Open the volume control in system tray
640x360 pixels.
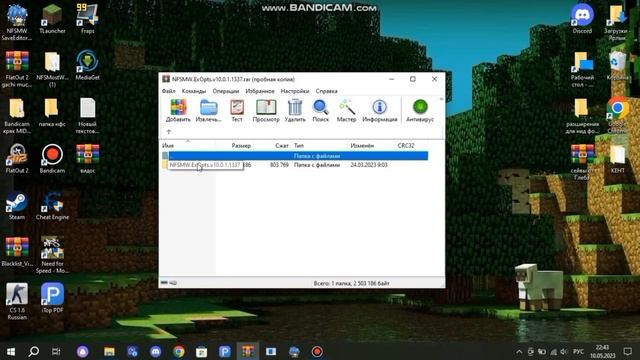pos(564,351)
